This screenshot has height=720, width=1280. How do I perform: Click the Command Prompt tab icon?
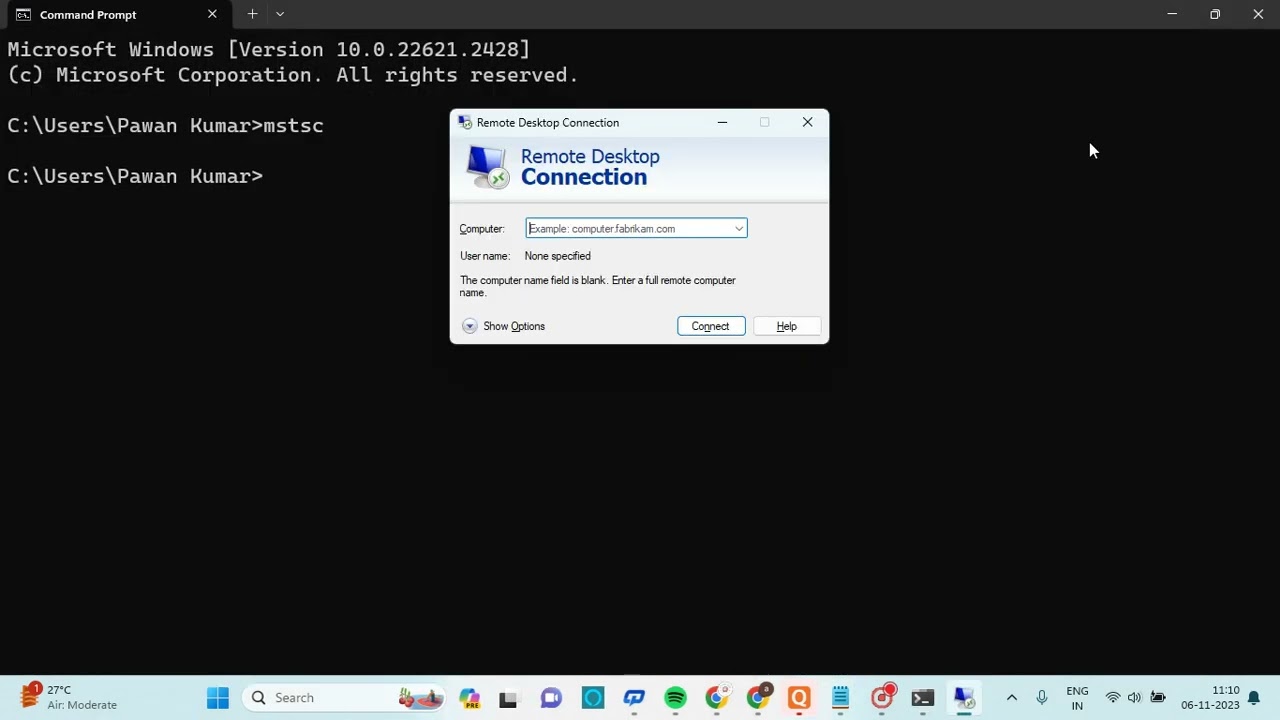point(23,14)
